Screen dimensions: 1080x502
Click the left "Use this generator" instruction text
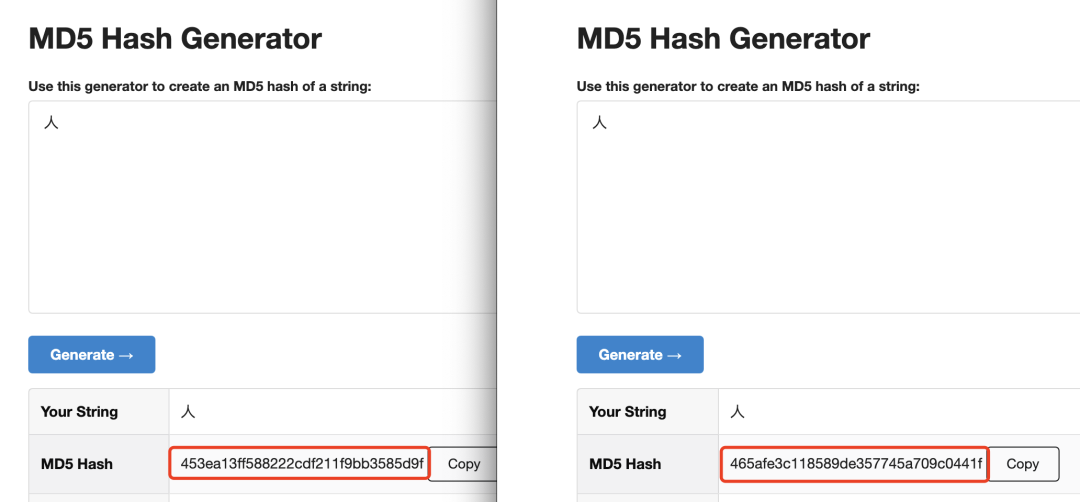200,87
